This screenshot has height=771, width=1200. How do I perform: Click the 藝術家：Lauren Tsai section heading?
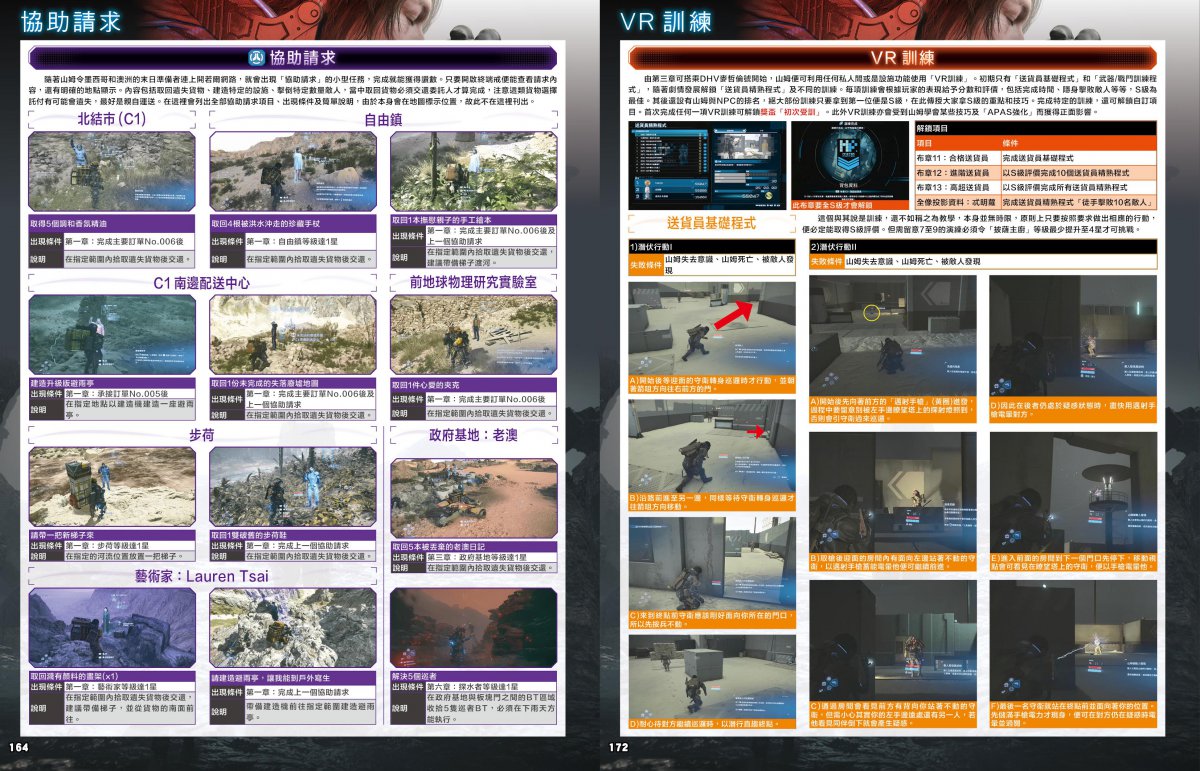[202, 577]
